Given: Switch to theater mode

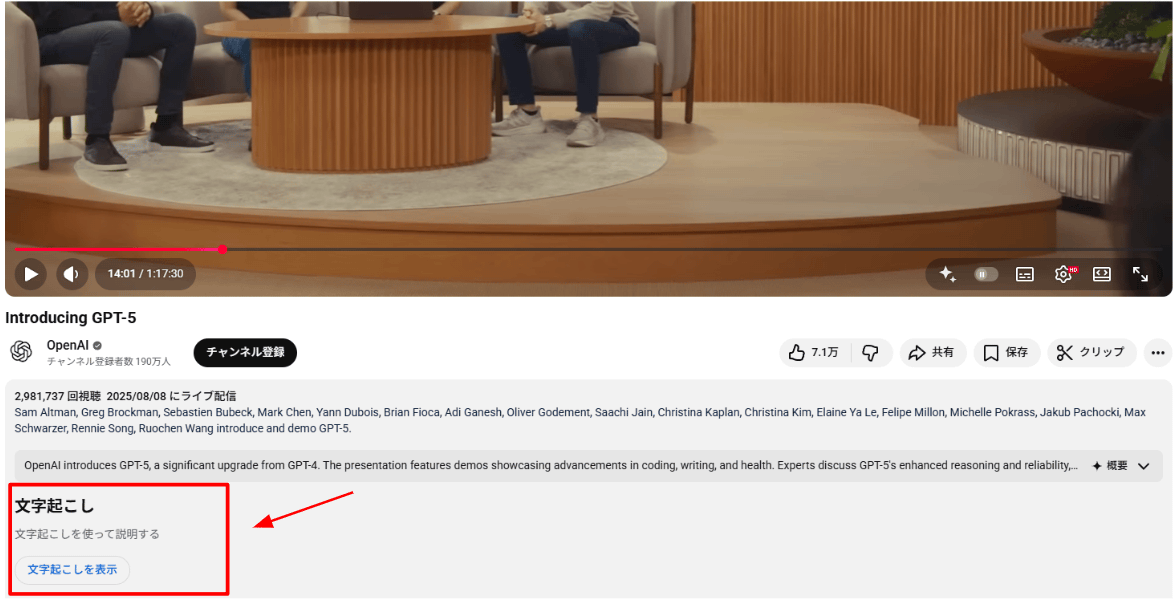Looking at the screenshot, I should coord(1101,274).
